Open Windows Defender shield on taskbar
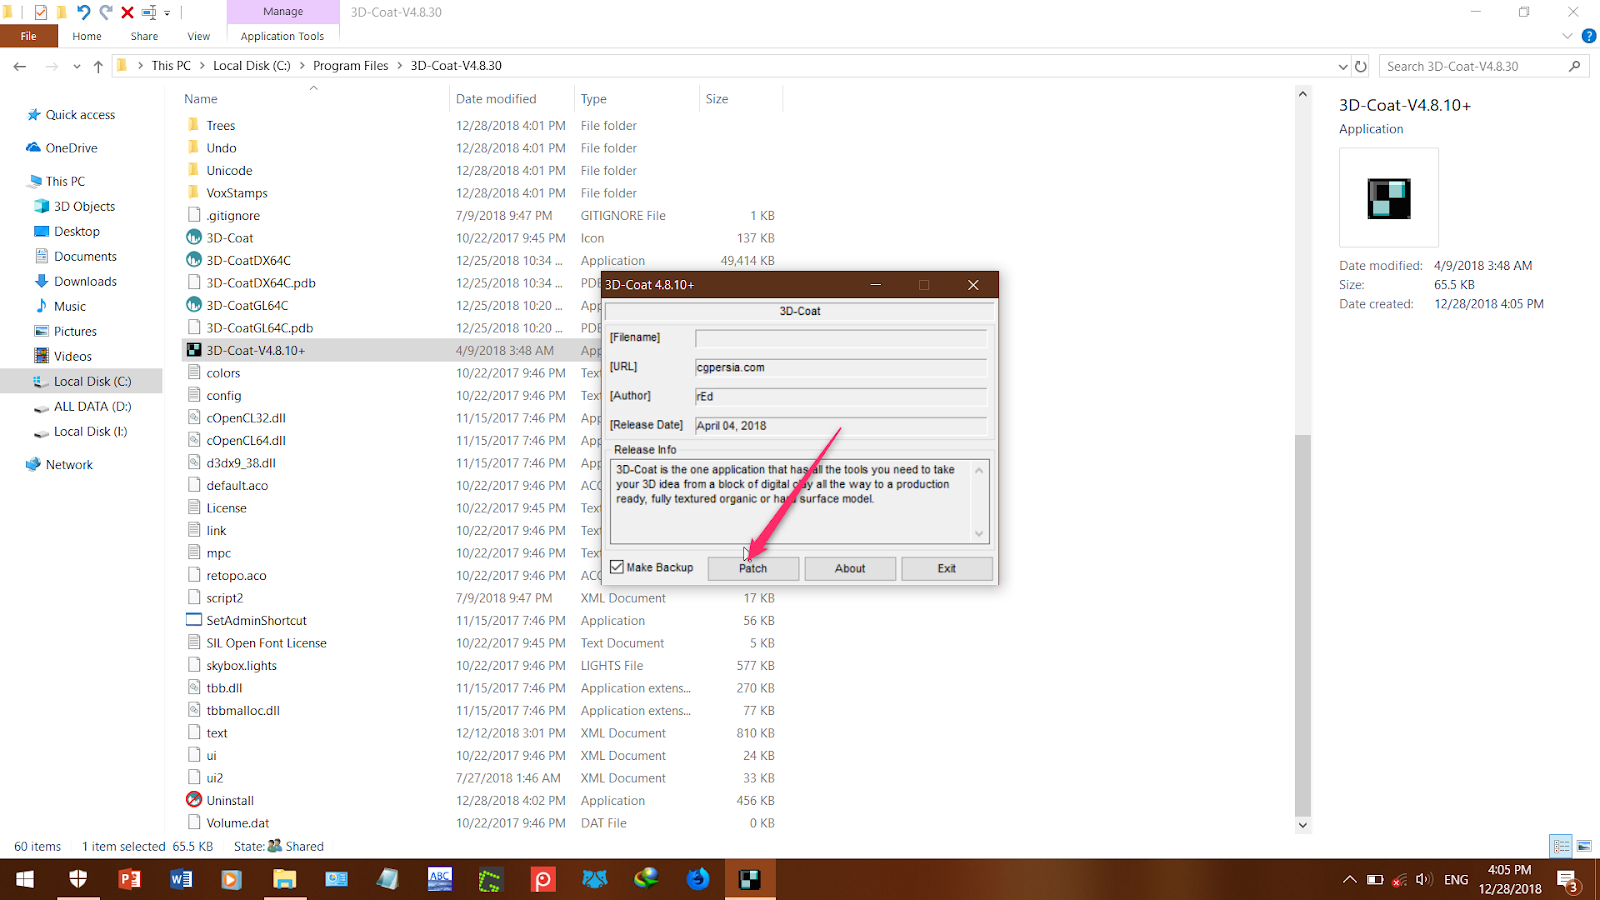 (x=78, y=879)
